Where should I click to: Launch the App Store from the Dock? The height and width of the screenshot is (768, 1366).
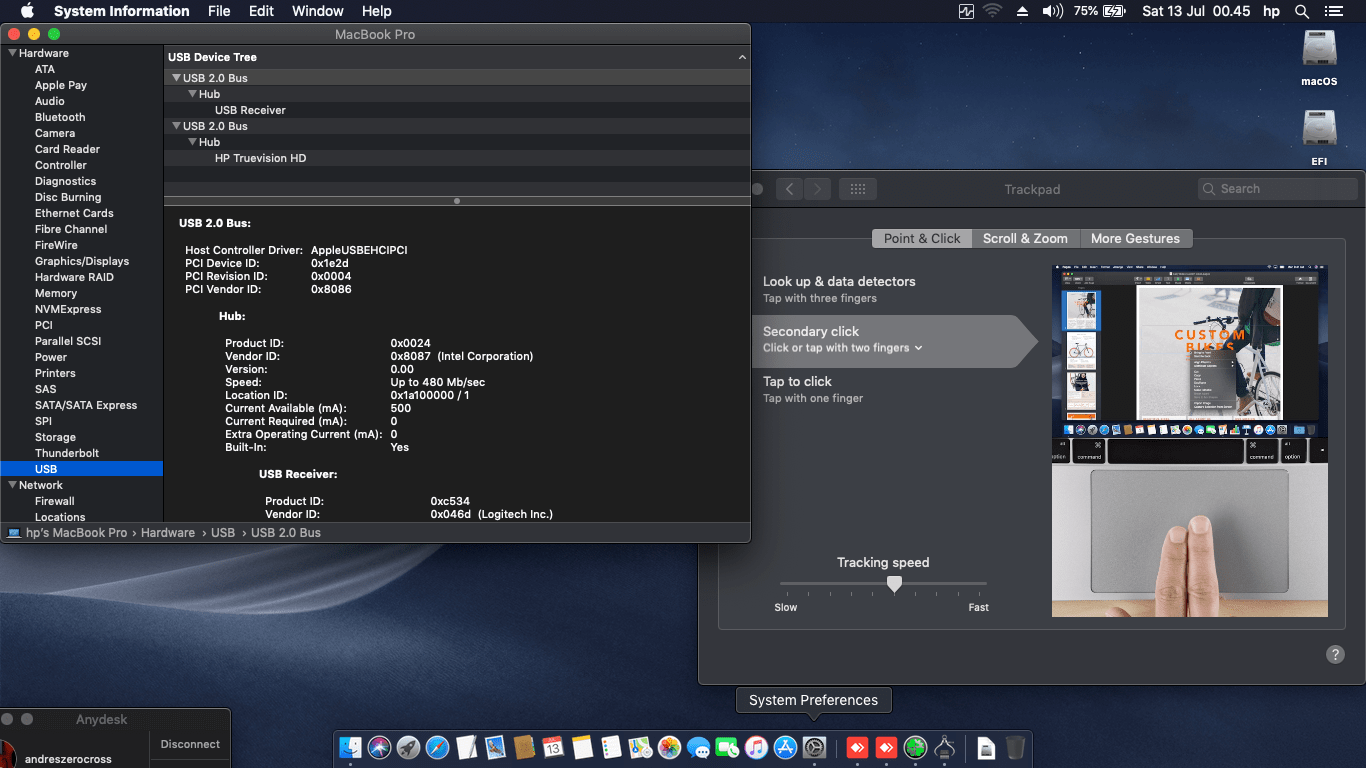tap(785, 747)
